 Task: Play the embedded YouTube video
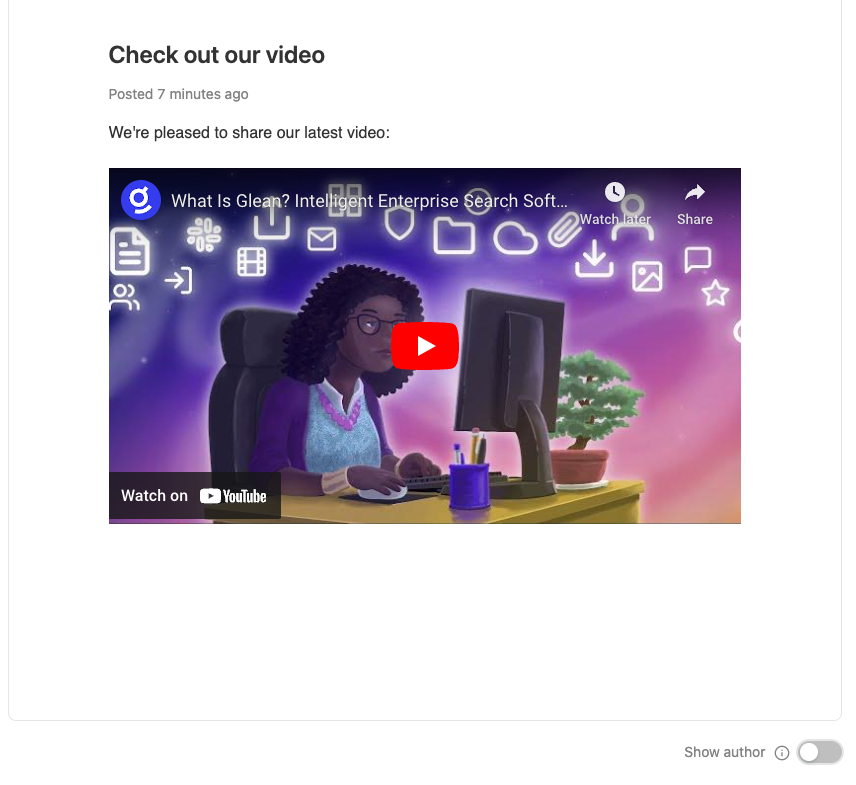(x=425, y=346)
